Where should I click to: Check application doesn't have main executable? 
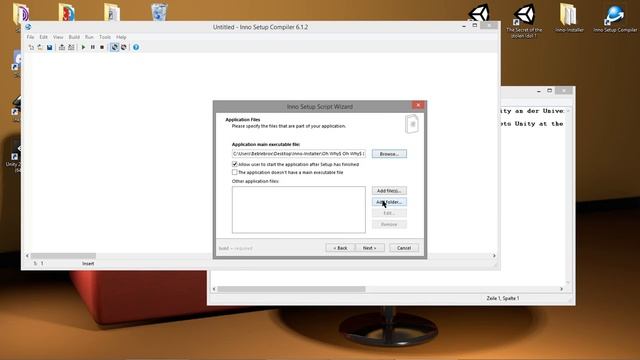click(235, 172)
